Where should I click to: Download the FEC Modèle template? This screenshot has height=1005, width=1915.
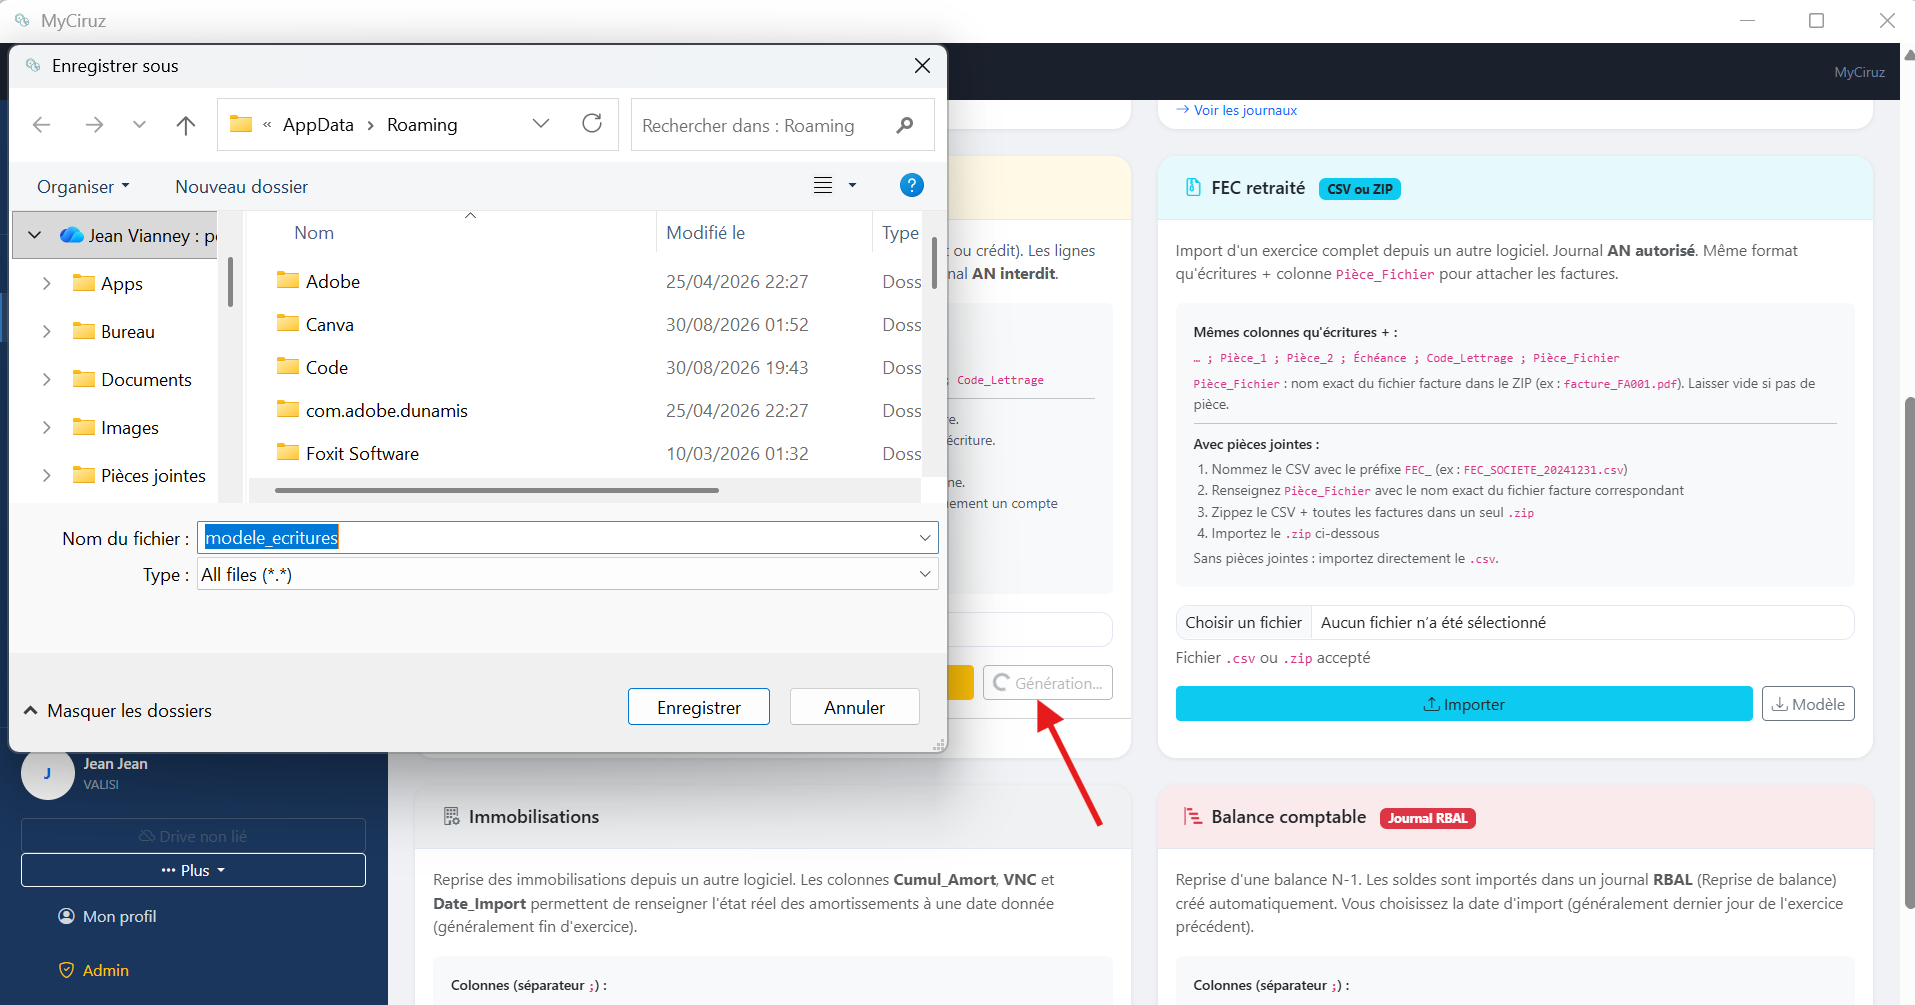tap(1808, 704)
